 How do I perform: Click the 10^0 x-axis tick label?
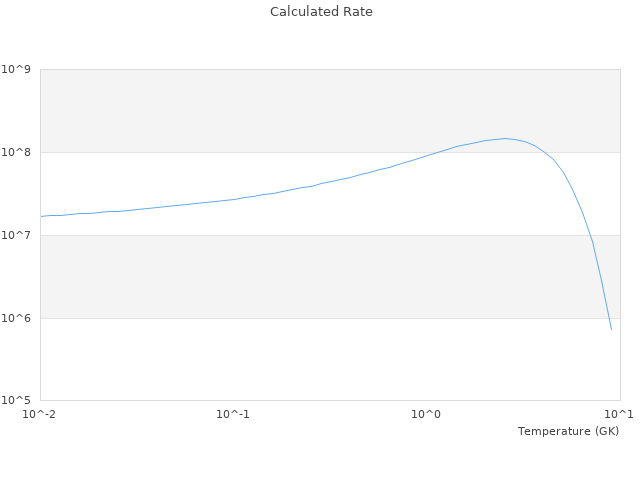(x=426, y=414)
